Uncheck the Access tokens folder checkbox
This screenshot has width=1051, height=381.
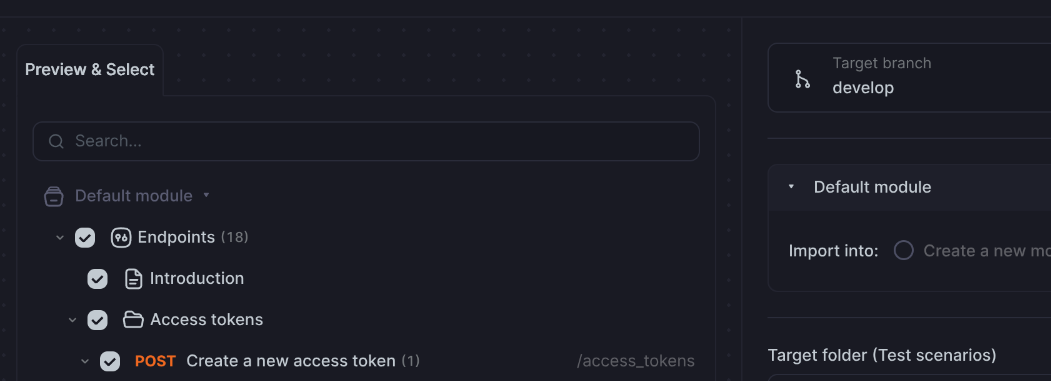tap(97, 320)
